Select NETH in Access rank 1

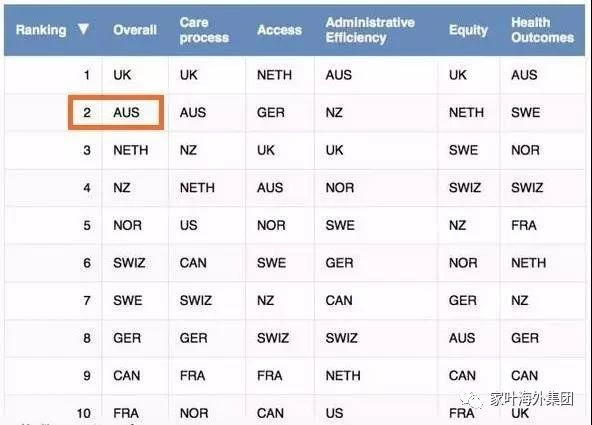274,75
